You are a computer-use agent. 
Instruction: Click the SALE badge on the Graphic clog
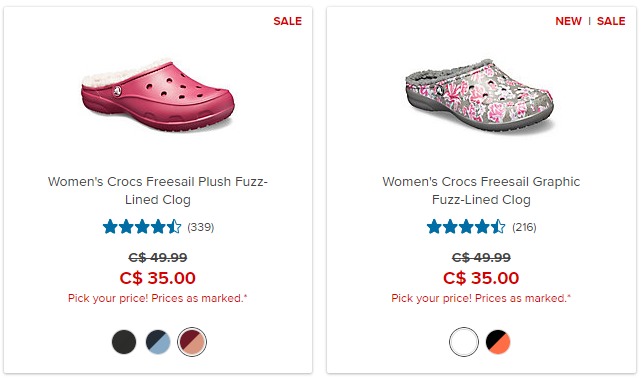tap(611, 21)
